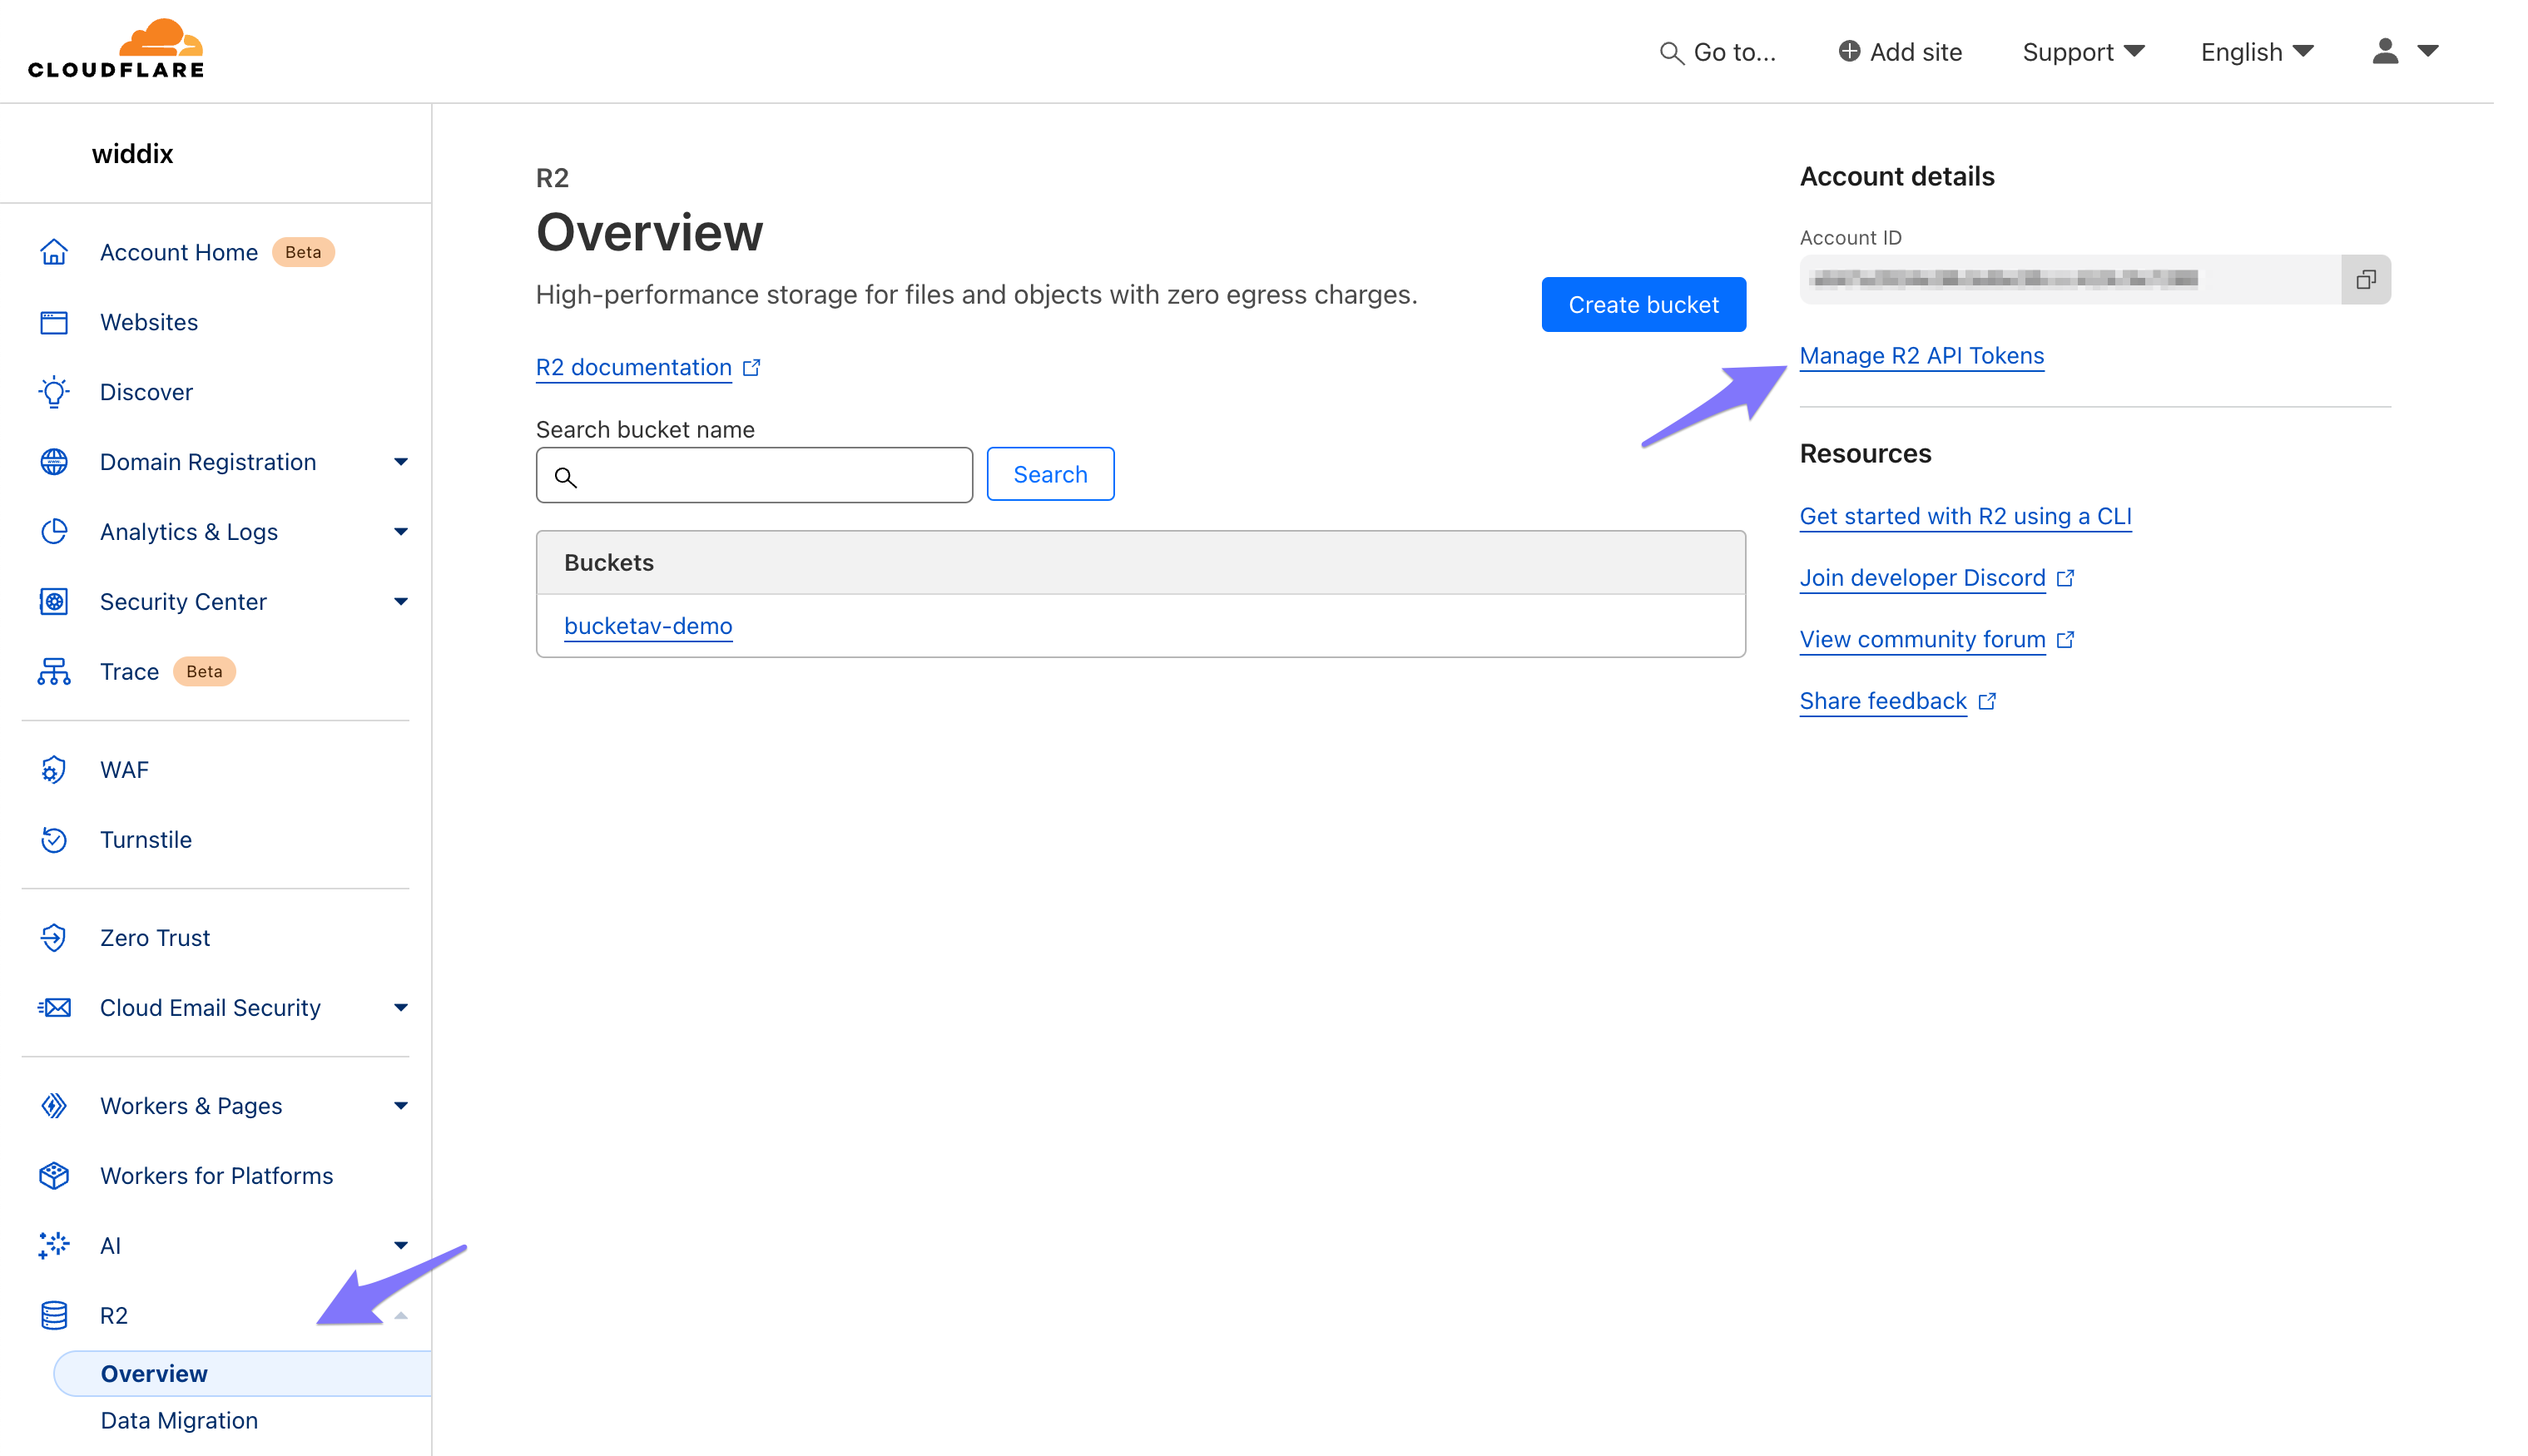Screen dimensions: 2528x1456
Task: Click the Workers & Pages diamond icon
Action: click(54, 1106)
